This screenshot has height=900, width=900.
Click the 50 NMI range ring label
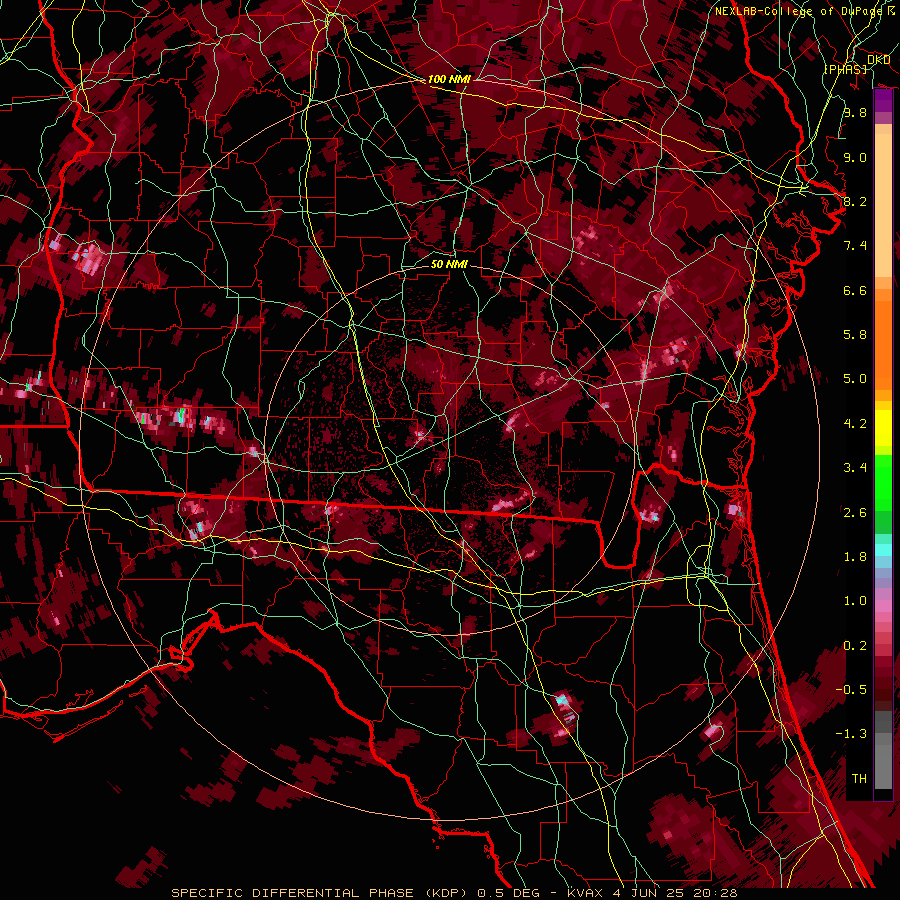point(449,264)
